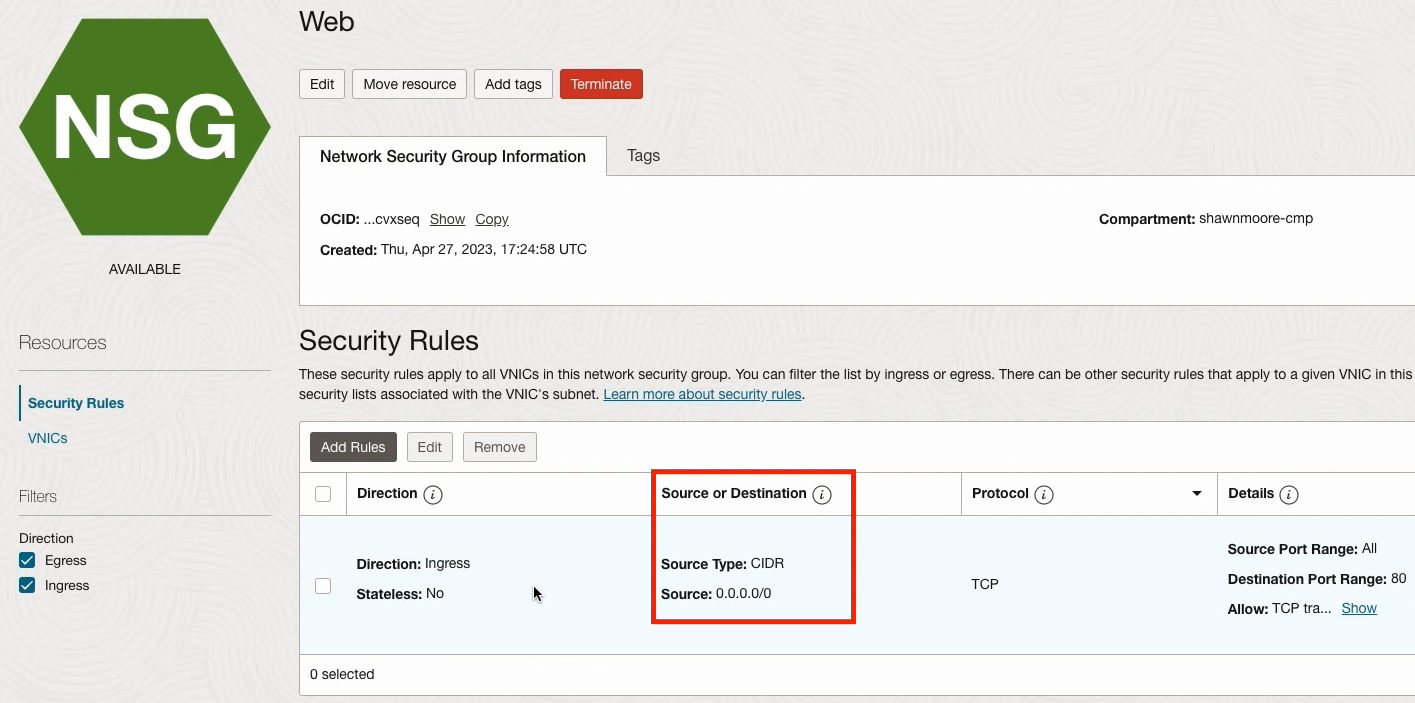The image size is (1415, 703).
Task: Click the info icon next to Direction
Action: click(433, 495)
